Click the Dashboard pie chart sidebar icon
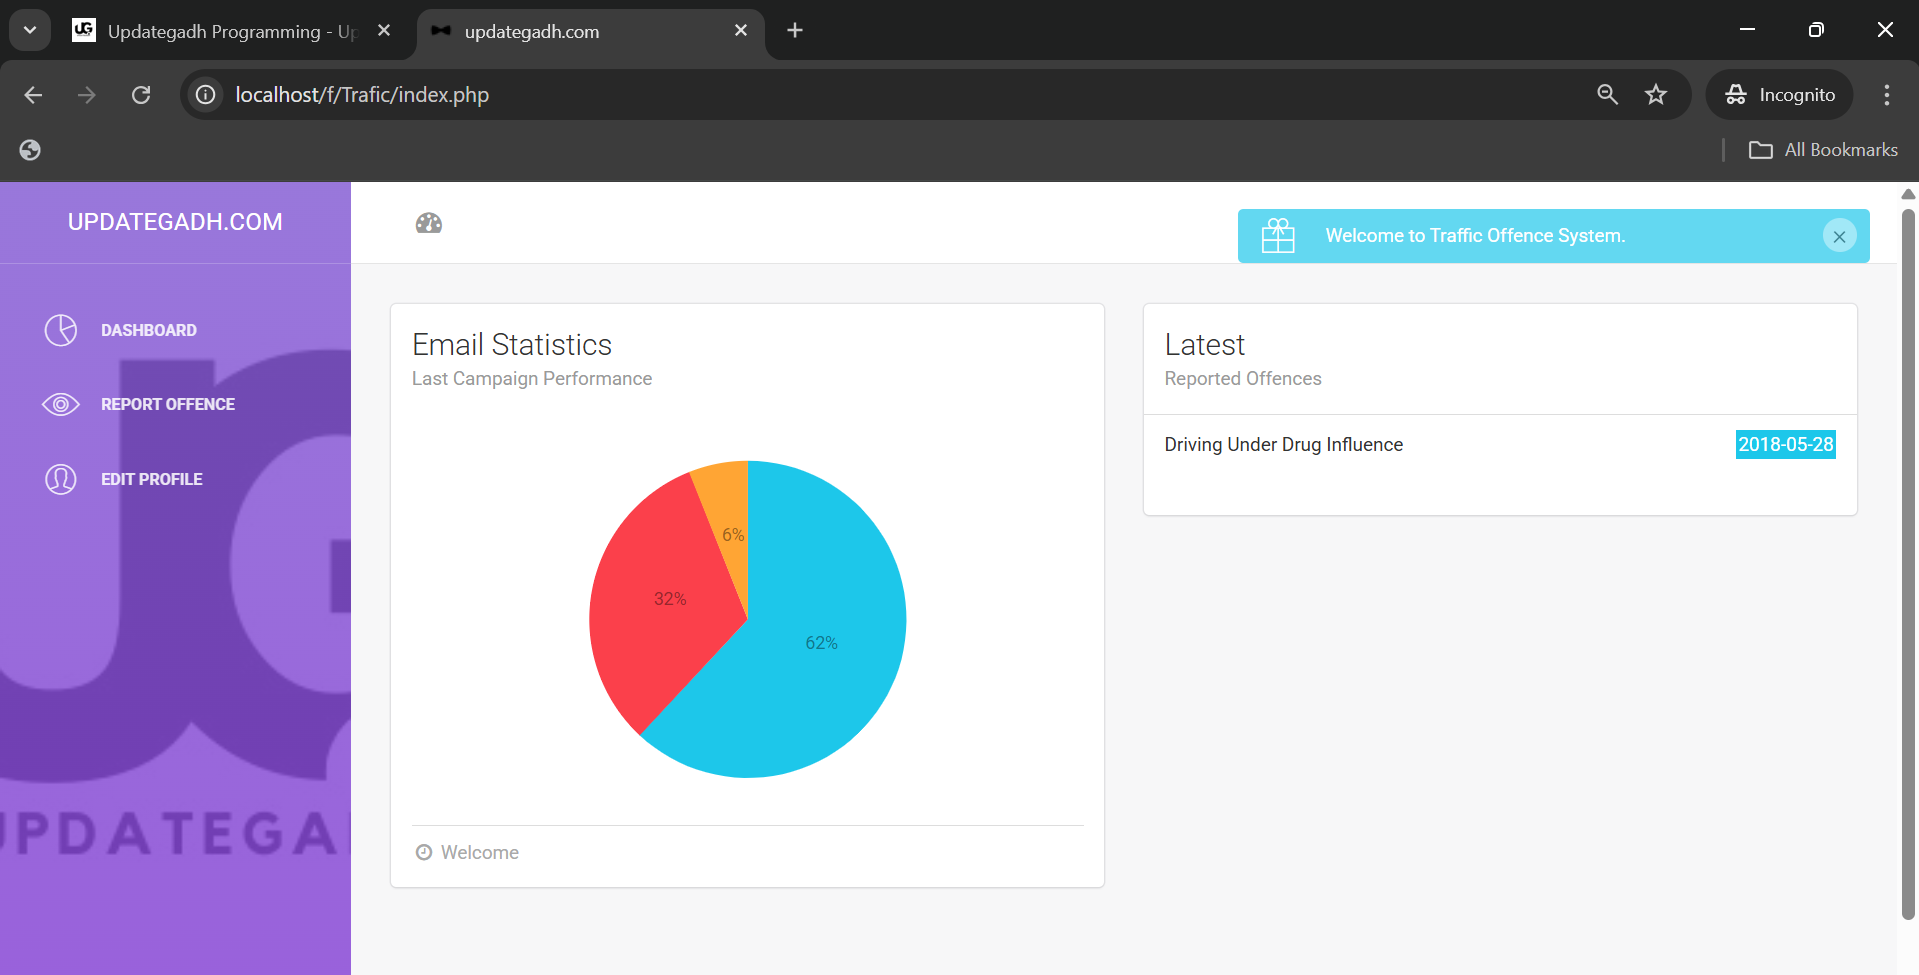This screenshot has width=1919, height=975. [61, 330]
